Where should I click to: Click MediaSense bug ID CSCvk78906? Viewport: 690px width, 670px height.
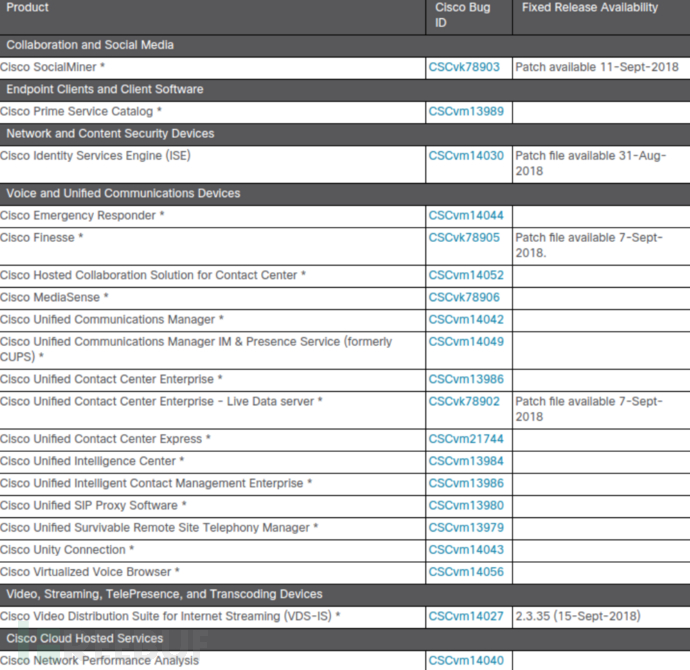coord(464,298)
